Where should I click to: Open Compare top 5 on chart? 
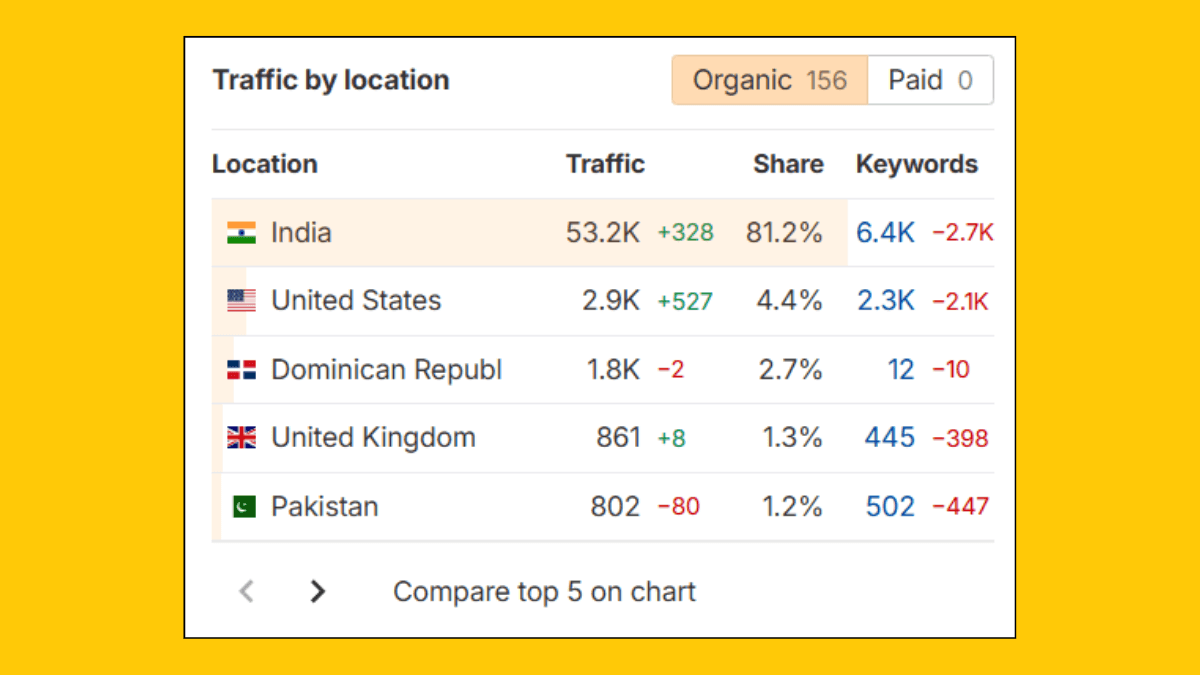(544, 591)
